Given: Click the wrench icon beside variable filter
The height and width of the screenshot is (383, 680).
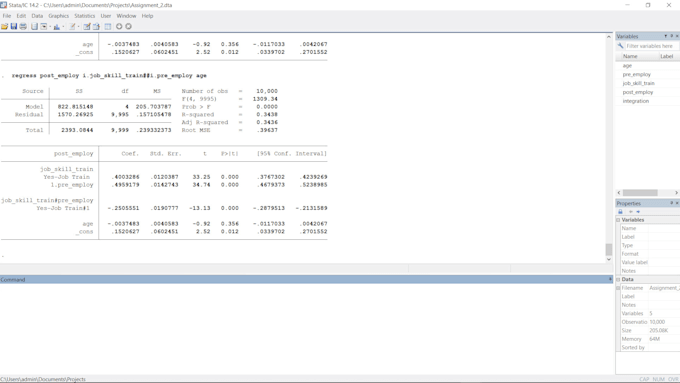Looking at the screenshot, I should [620, 46].
